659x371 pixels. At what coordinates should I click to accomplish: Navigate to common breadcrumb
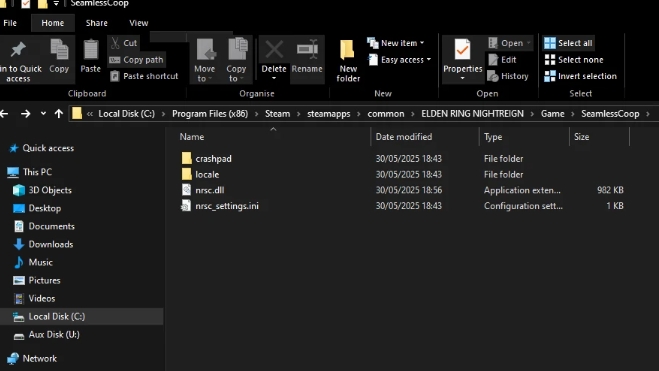386,114
